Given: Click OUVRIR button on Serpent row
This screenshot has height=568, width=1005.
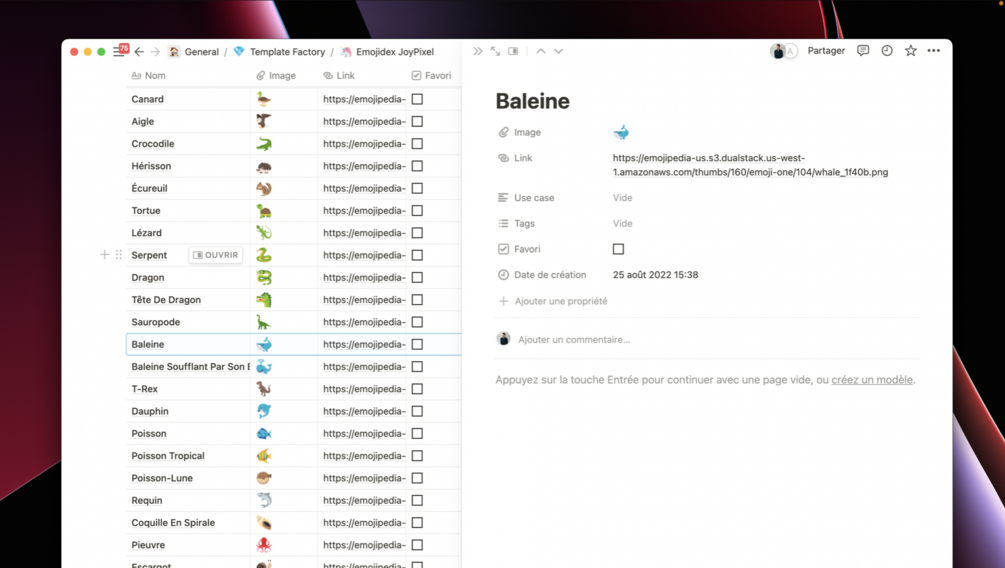Looking at the screenshot, I should point(215,255).
